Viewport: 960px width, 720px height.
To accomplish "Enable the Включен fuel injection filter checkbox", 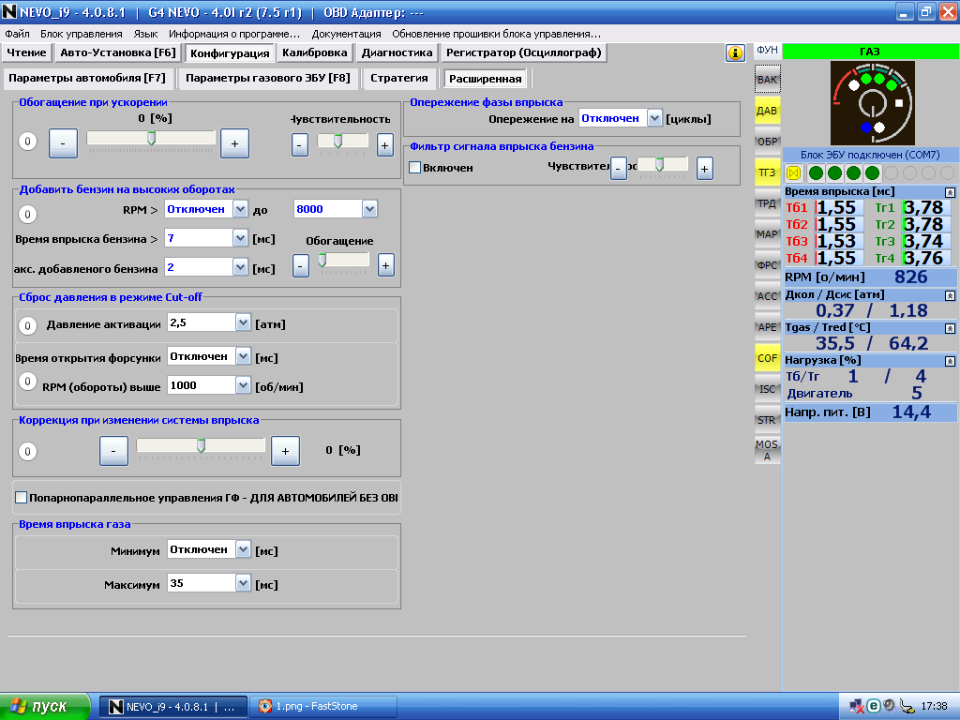I will click(x=416, y=167).
